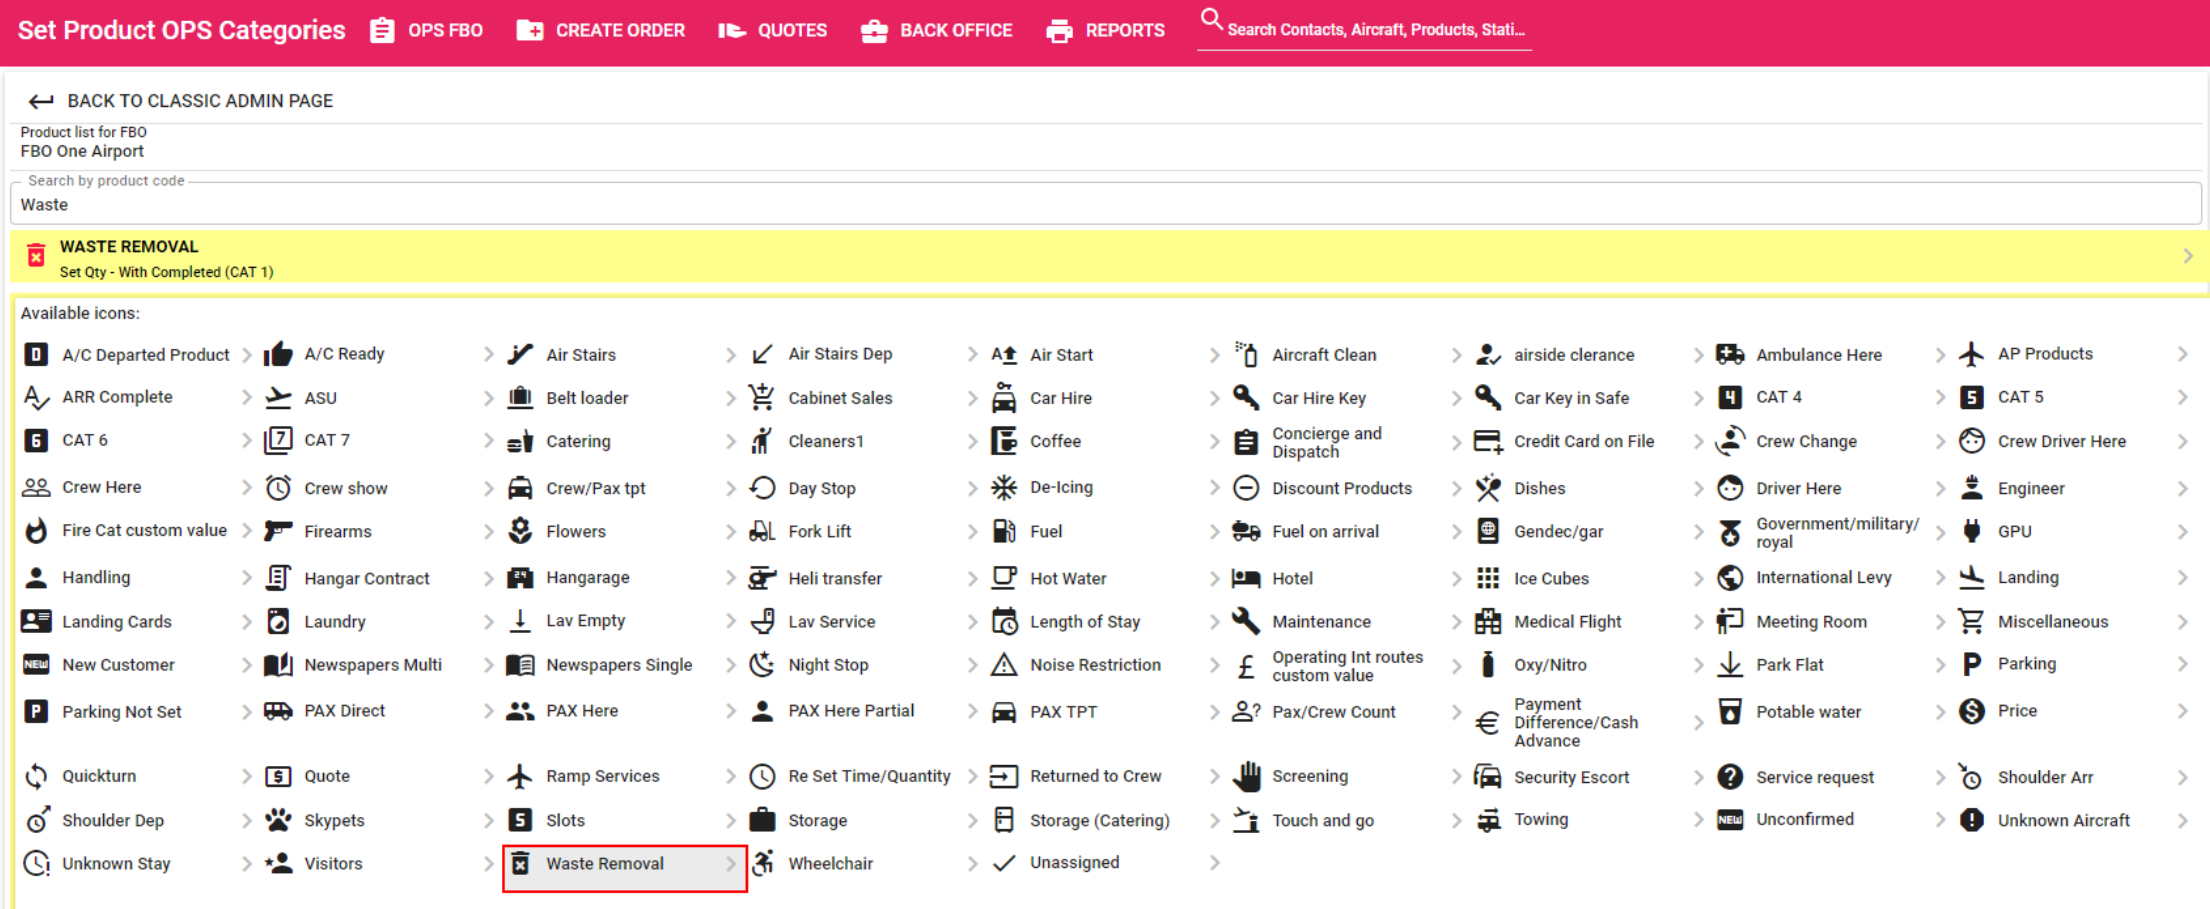Open the BACK OFFICE menu

pyautogui.click(x=937, y=30)
